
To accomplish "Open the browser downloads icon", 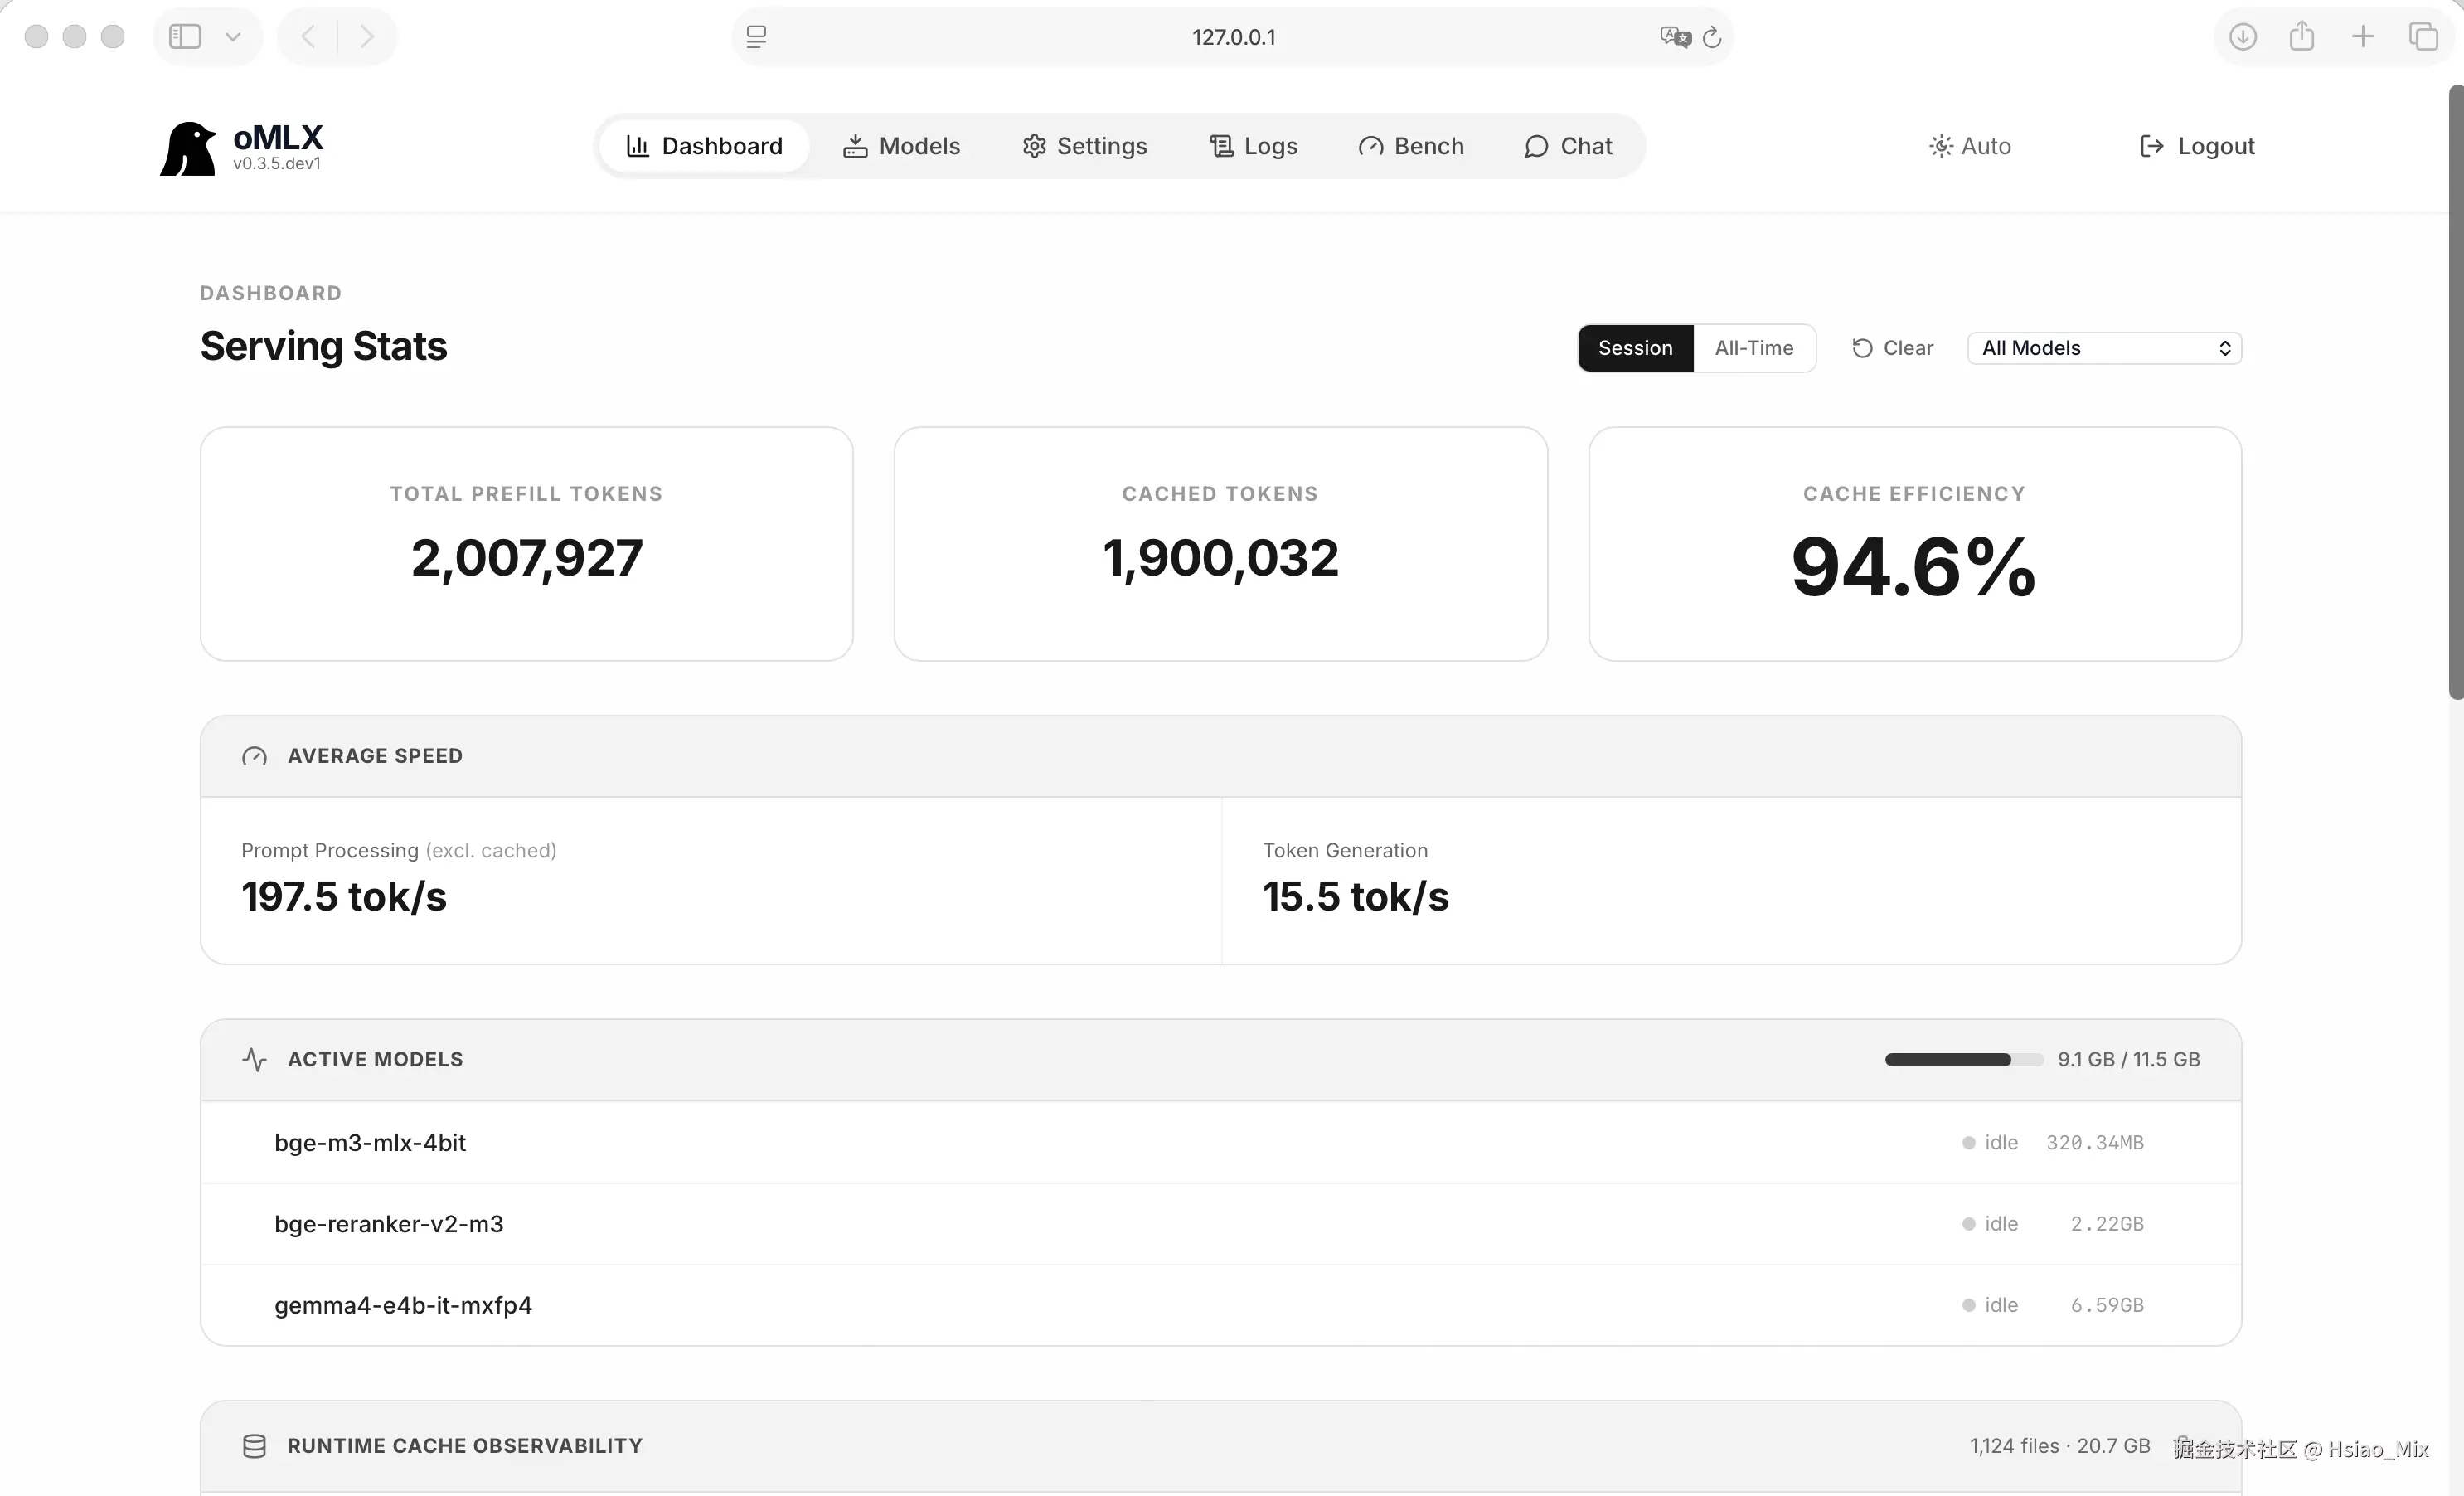I will pyautogui.click(x=2242, y=37).
